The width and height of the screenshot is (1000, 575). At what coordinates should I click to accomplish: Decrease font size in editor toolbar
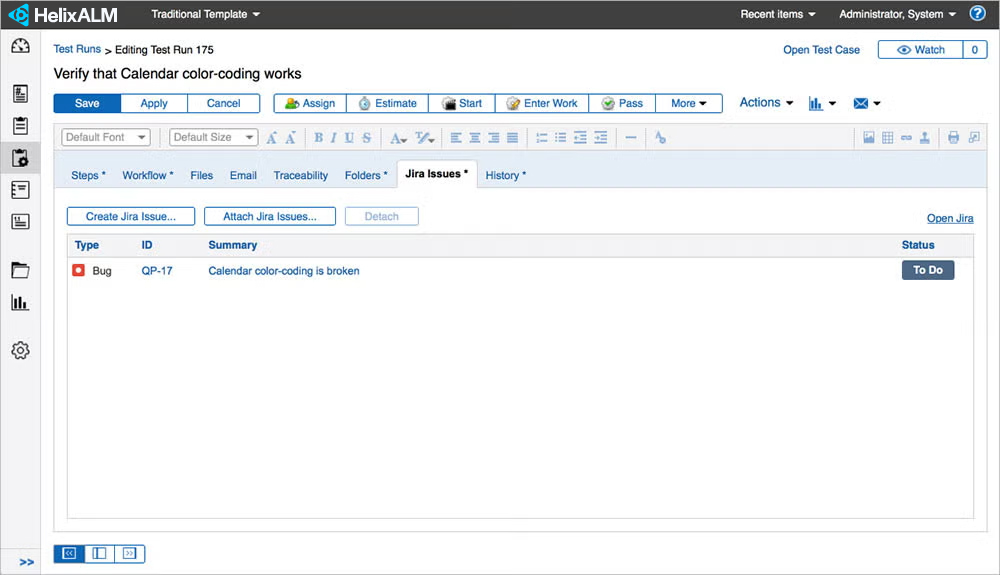[290, 138]
